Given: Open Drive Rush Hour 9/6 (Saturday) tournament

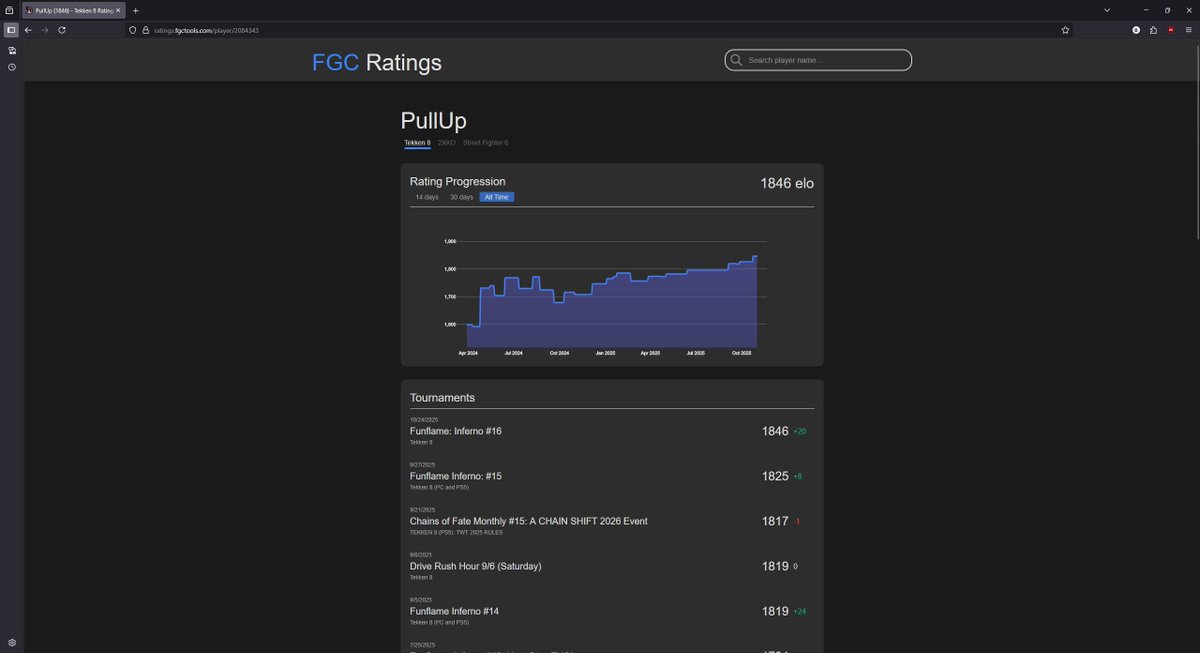Looking at the screenshot, I should click(x=476, y=566).
